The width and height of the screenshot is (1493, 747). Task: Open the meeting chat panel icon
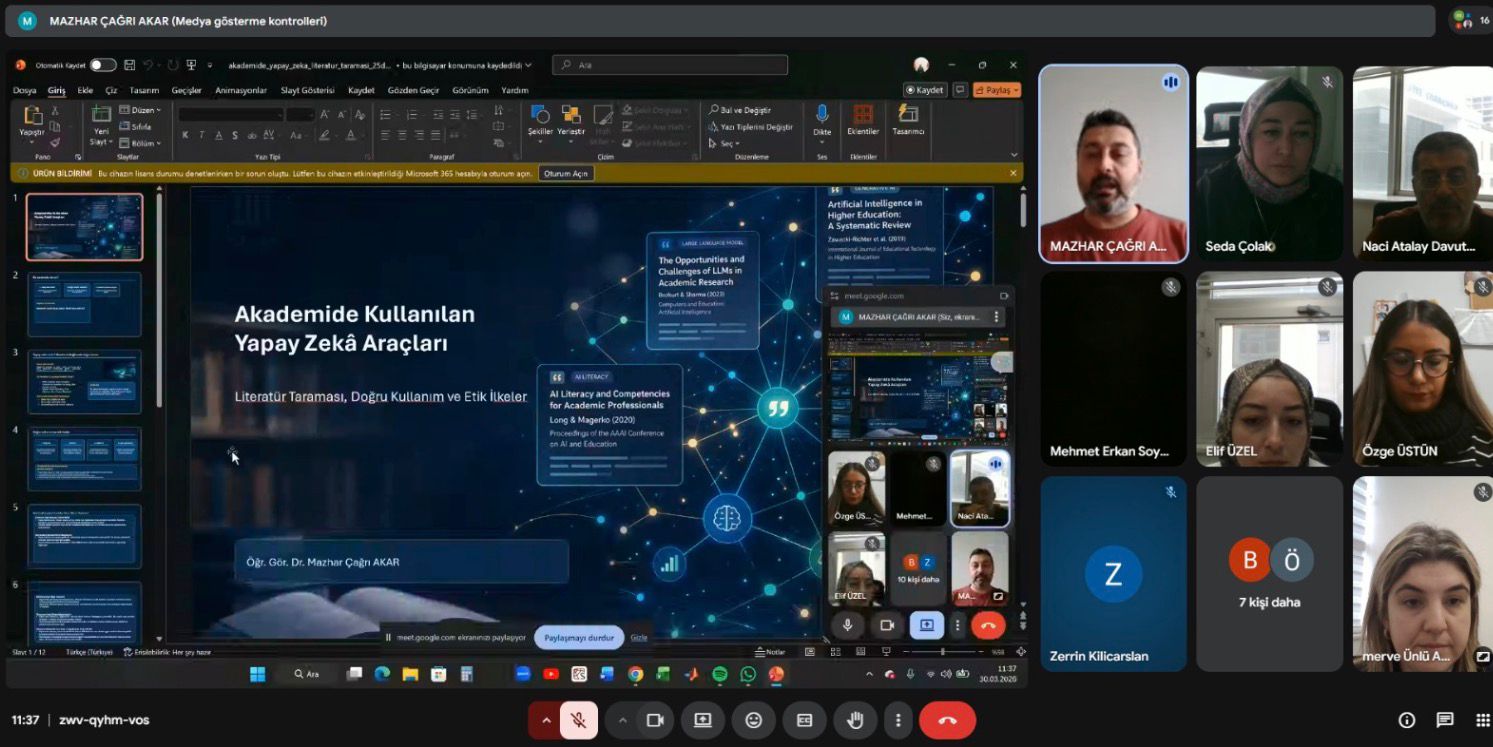(x=1445, y=720)
